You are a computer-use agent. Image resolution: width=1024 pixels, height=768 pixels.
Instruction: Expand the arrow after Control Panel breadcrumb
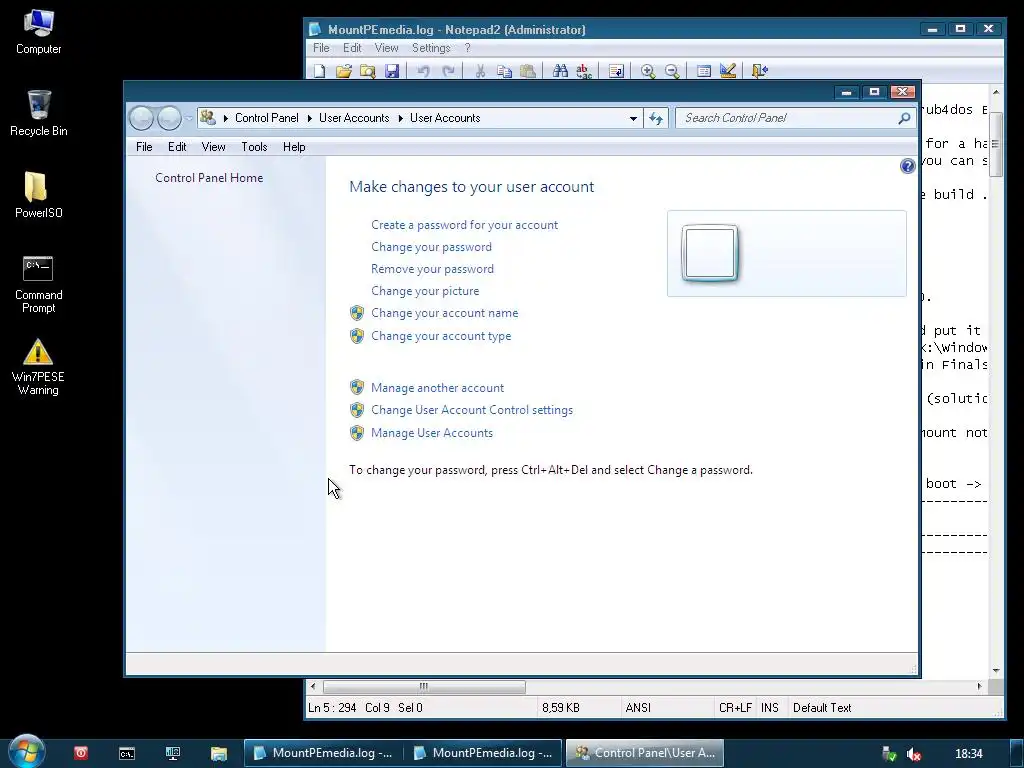310,118
